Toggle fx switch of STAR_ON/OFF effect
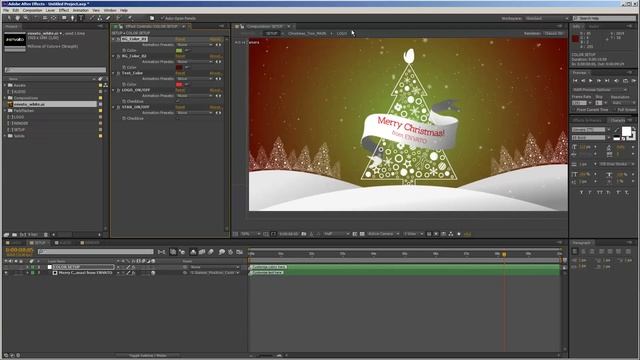The image size is (640, 360). (x=118, y=107)
